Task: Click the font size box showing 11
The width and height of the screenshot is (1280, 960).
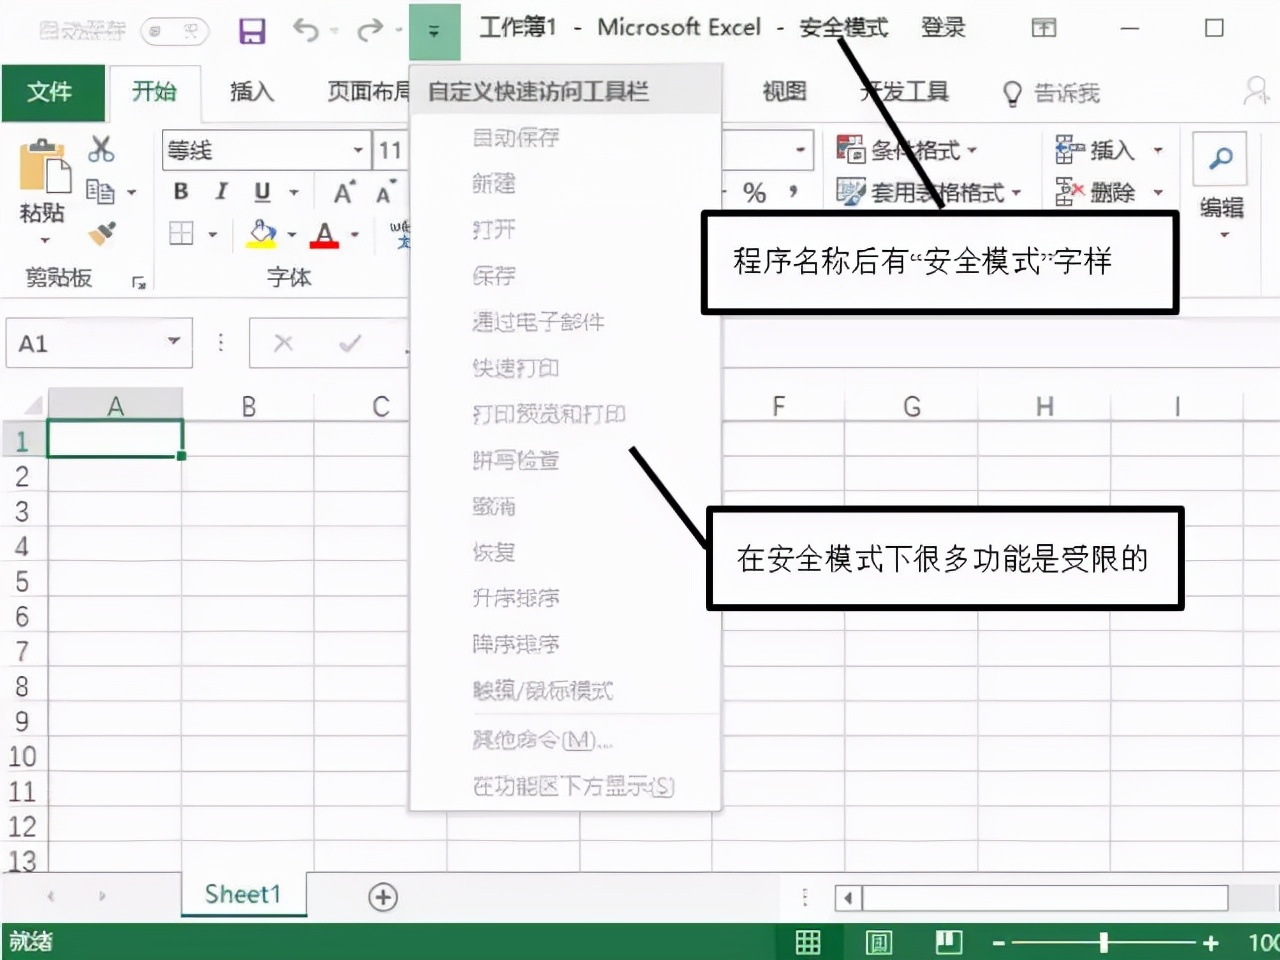Action: tap(390, 151)
